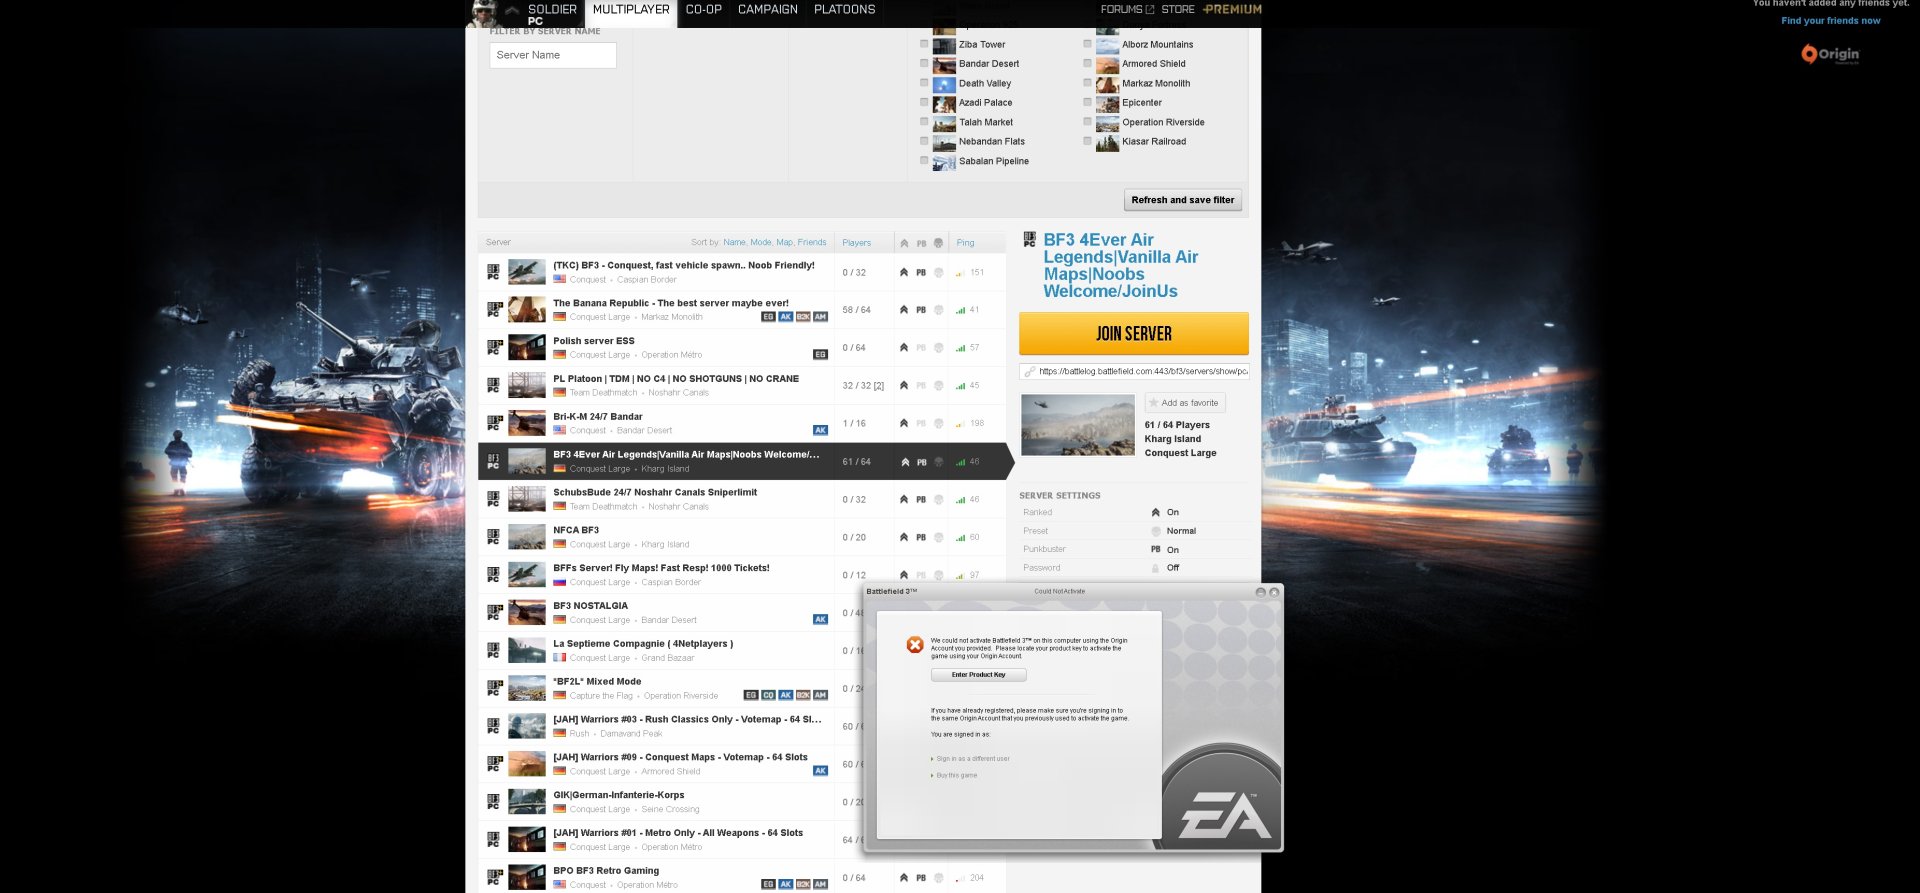Enable the Armored Shield map filter
1920x893 pixels.
[1087, 63]
